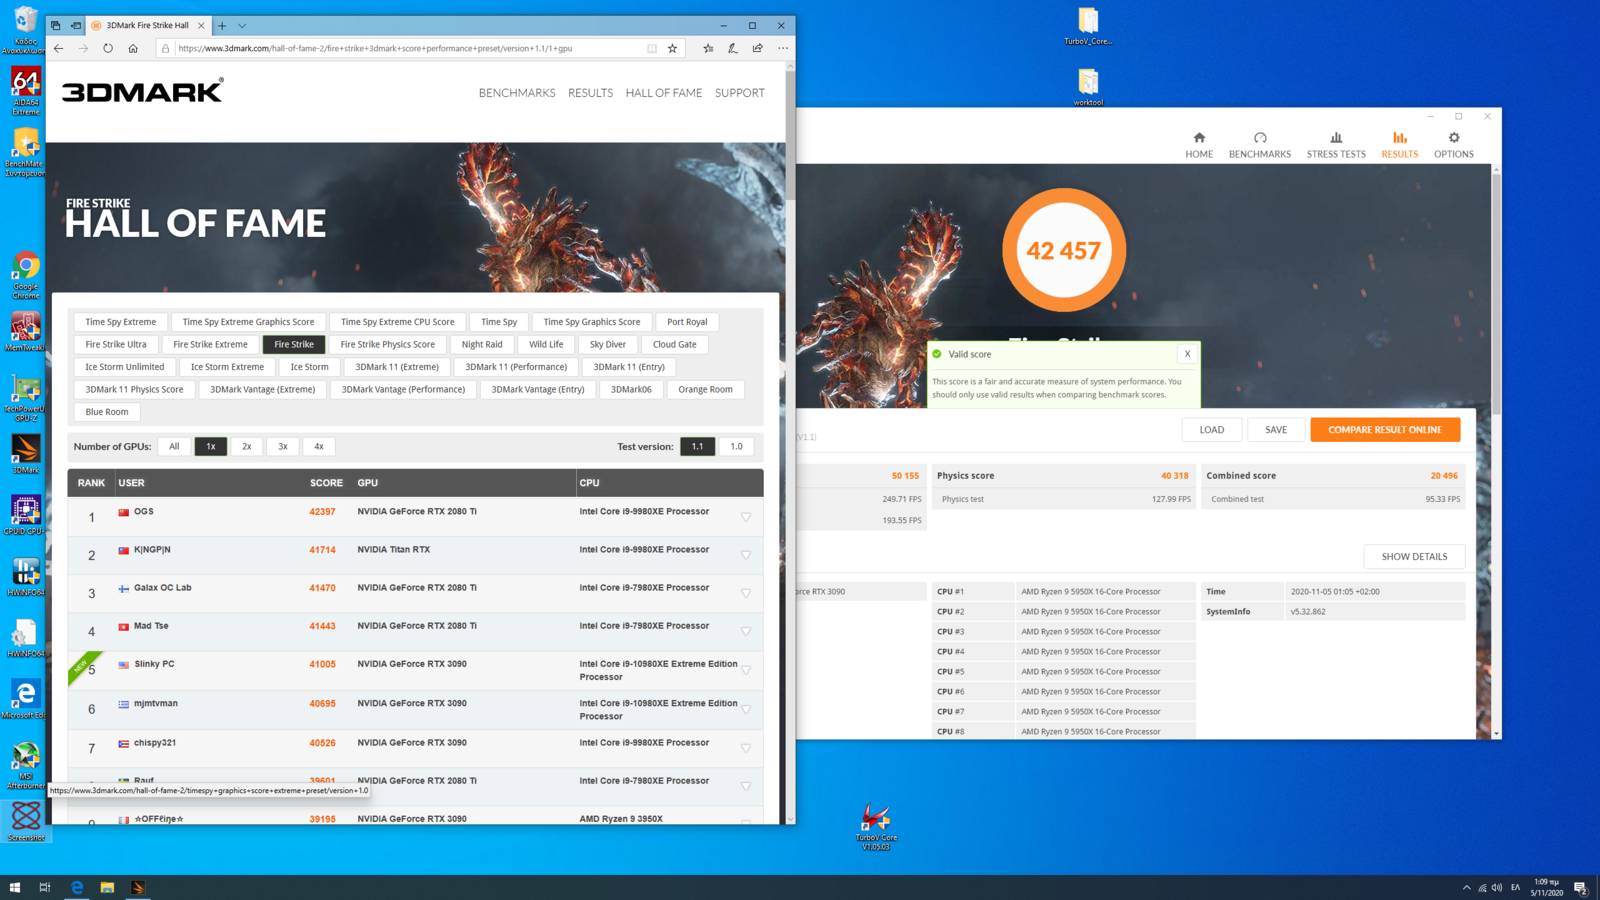Screen dimensions: 1600x900
Task: Open the Edge favorites hub
Action: pos(708,48)
